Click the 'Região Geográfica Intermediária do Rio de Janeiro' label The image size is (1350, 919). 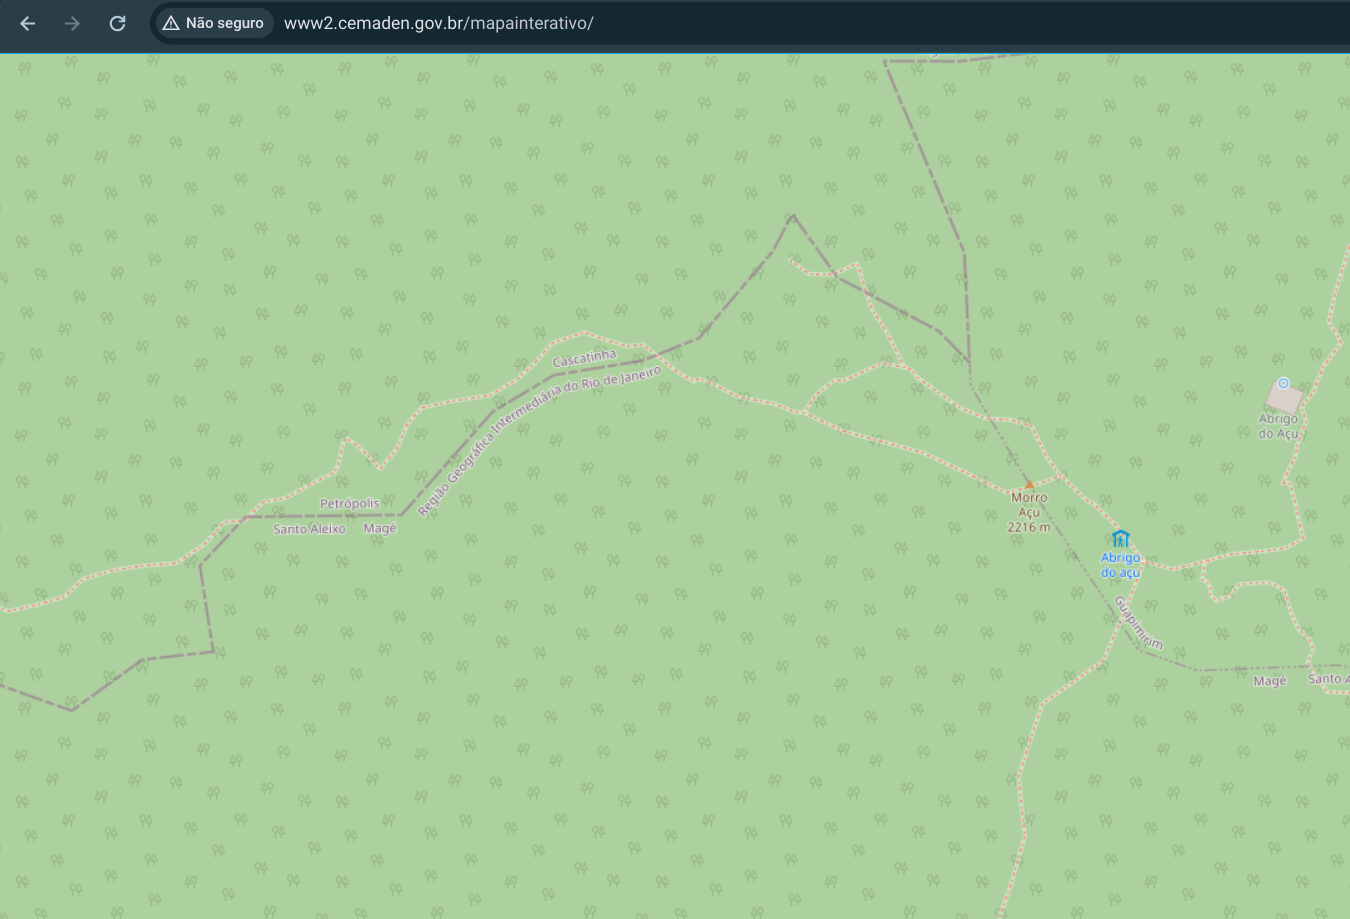(x=539, y=441)
